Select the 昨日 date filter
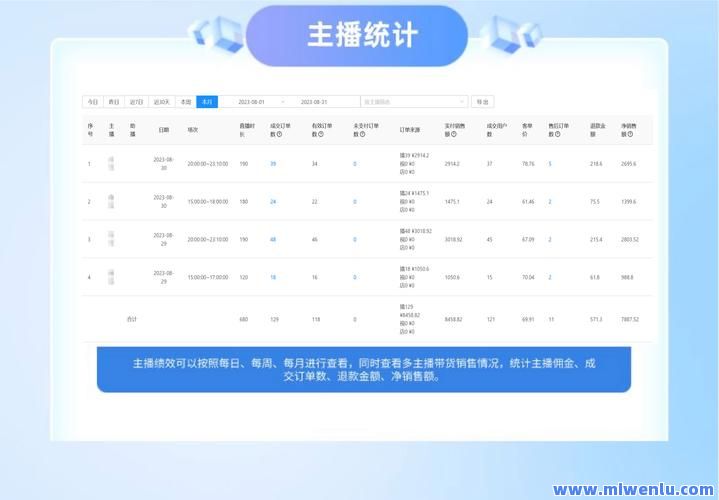The image size is (719, 500). pos(114,102)
